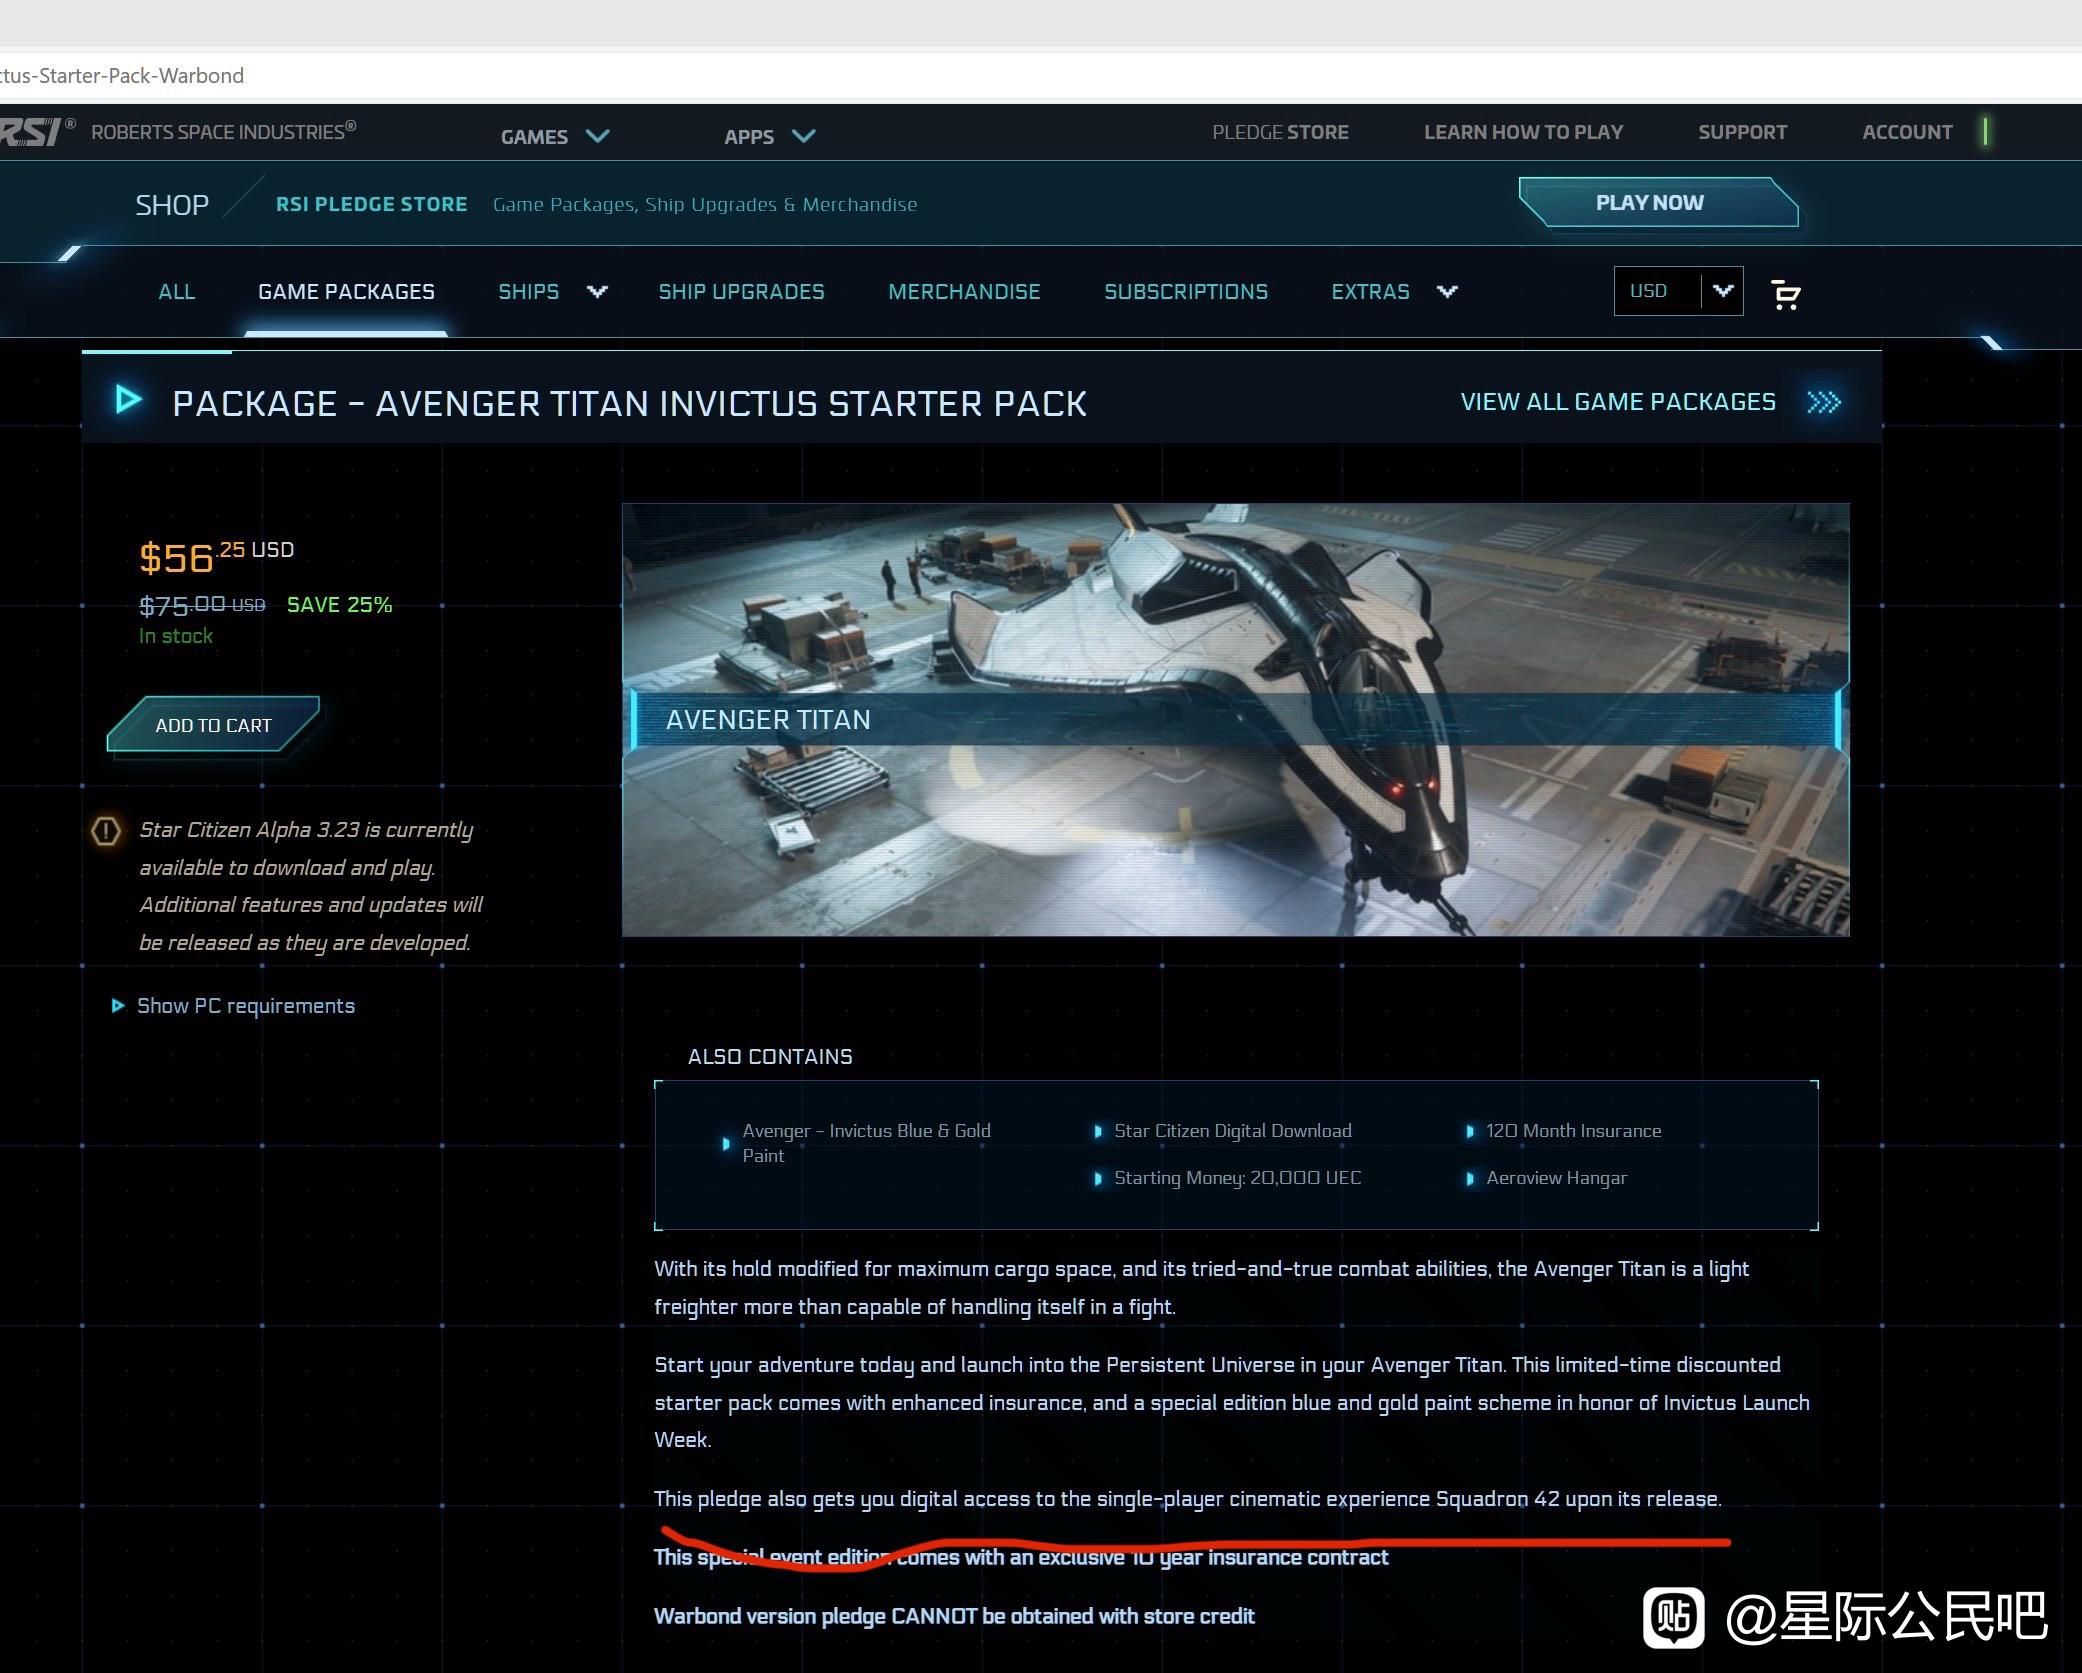The image size is (2082, 1673).
Task: Select the ALL store tab
Action: click(x=177, y=291)
